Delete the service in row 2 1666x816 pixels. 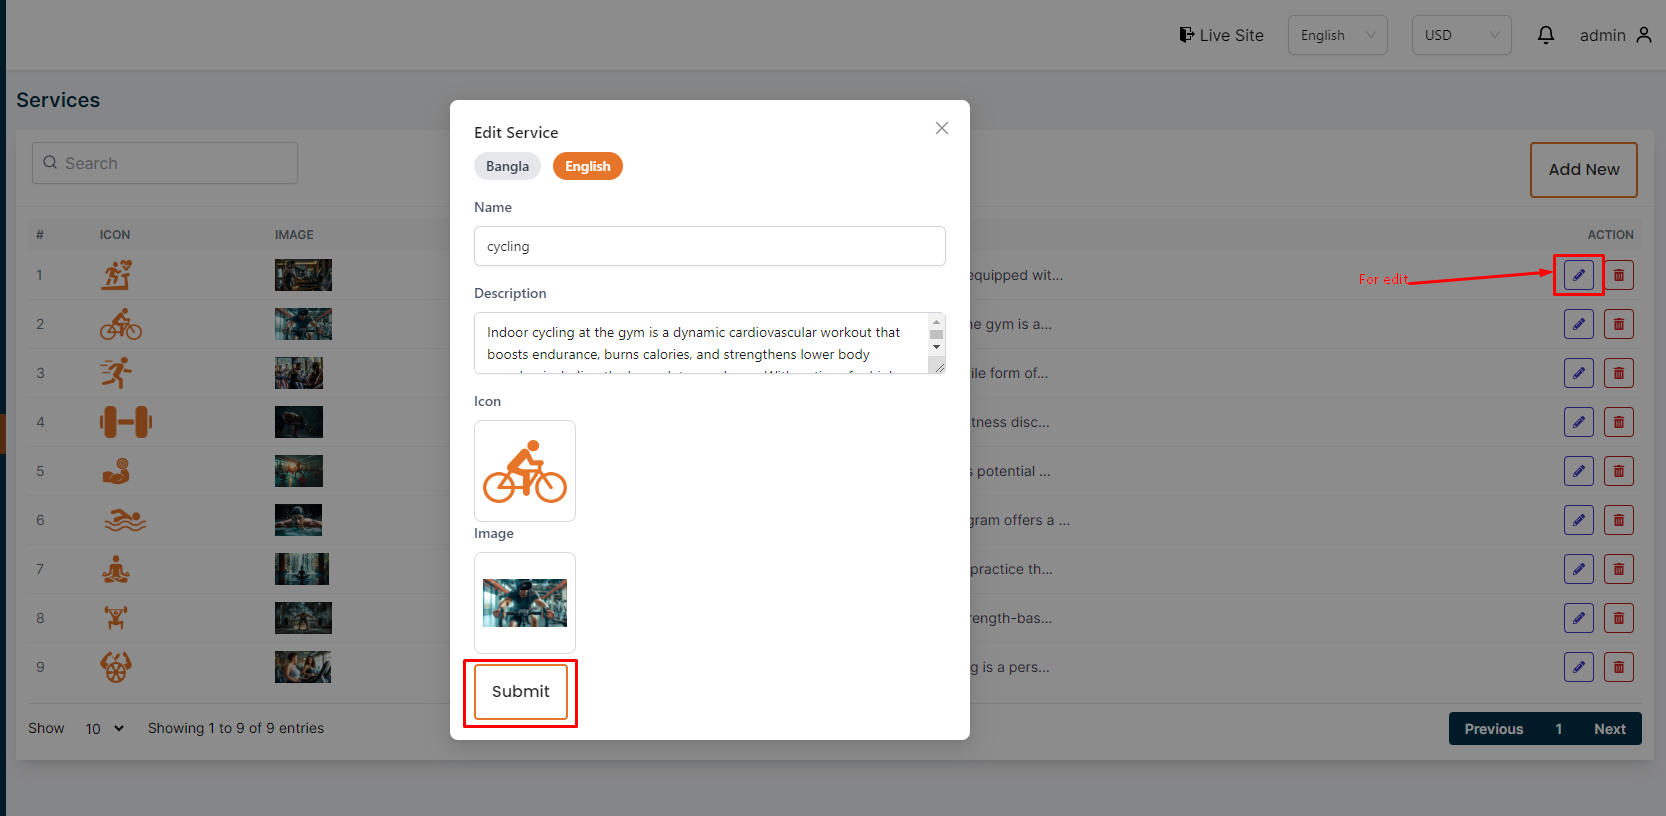pos(1618,324)
